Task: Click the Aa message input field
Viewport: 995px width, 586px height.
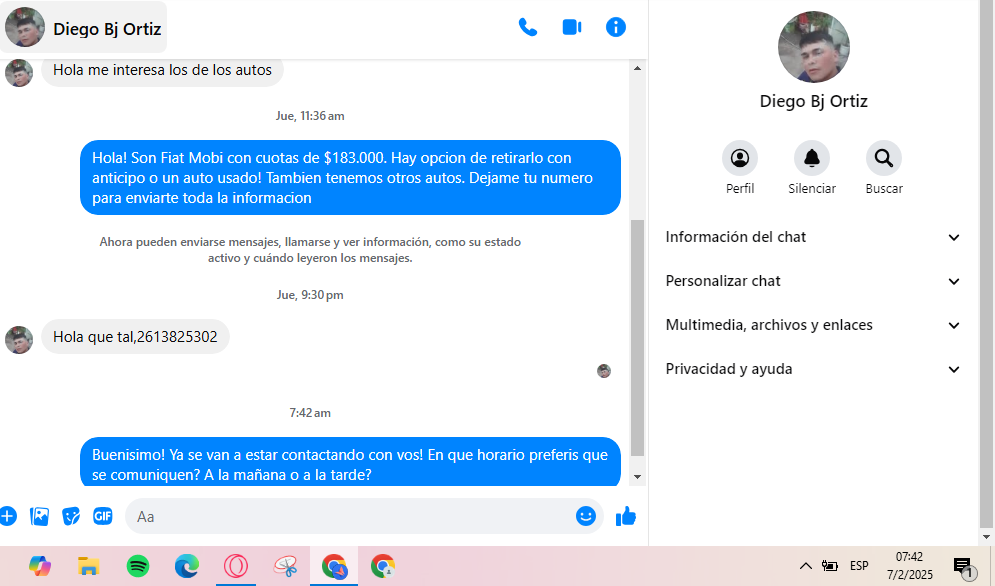Action: click(350, 516)
